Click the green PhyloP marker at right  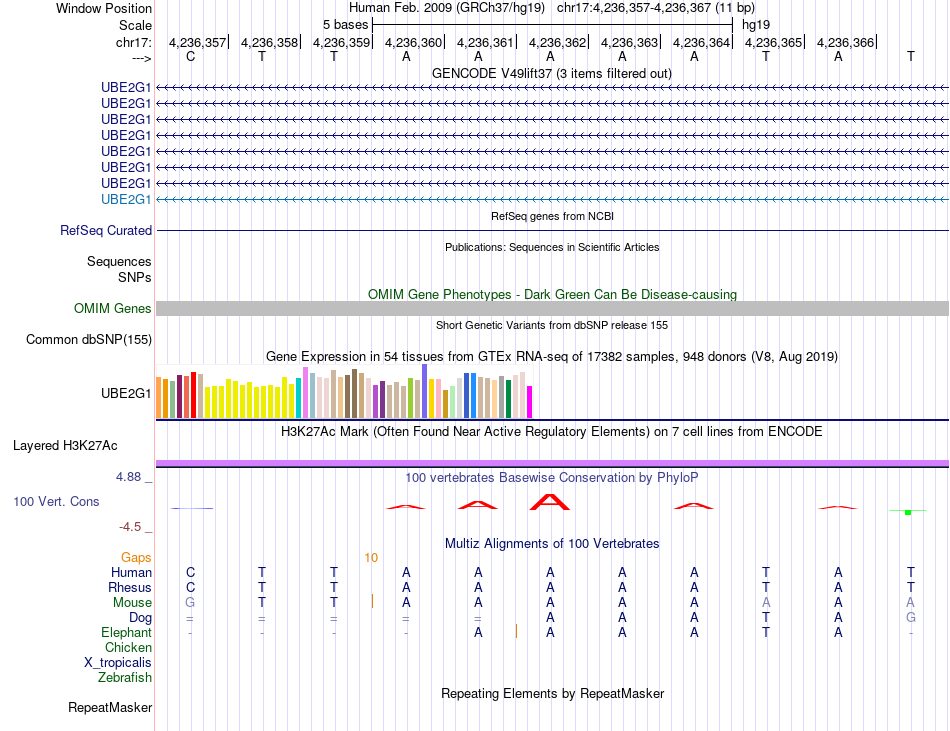(x=908, y=512)
